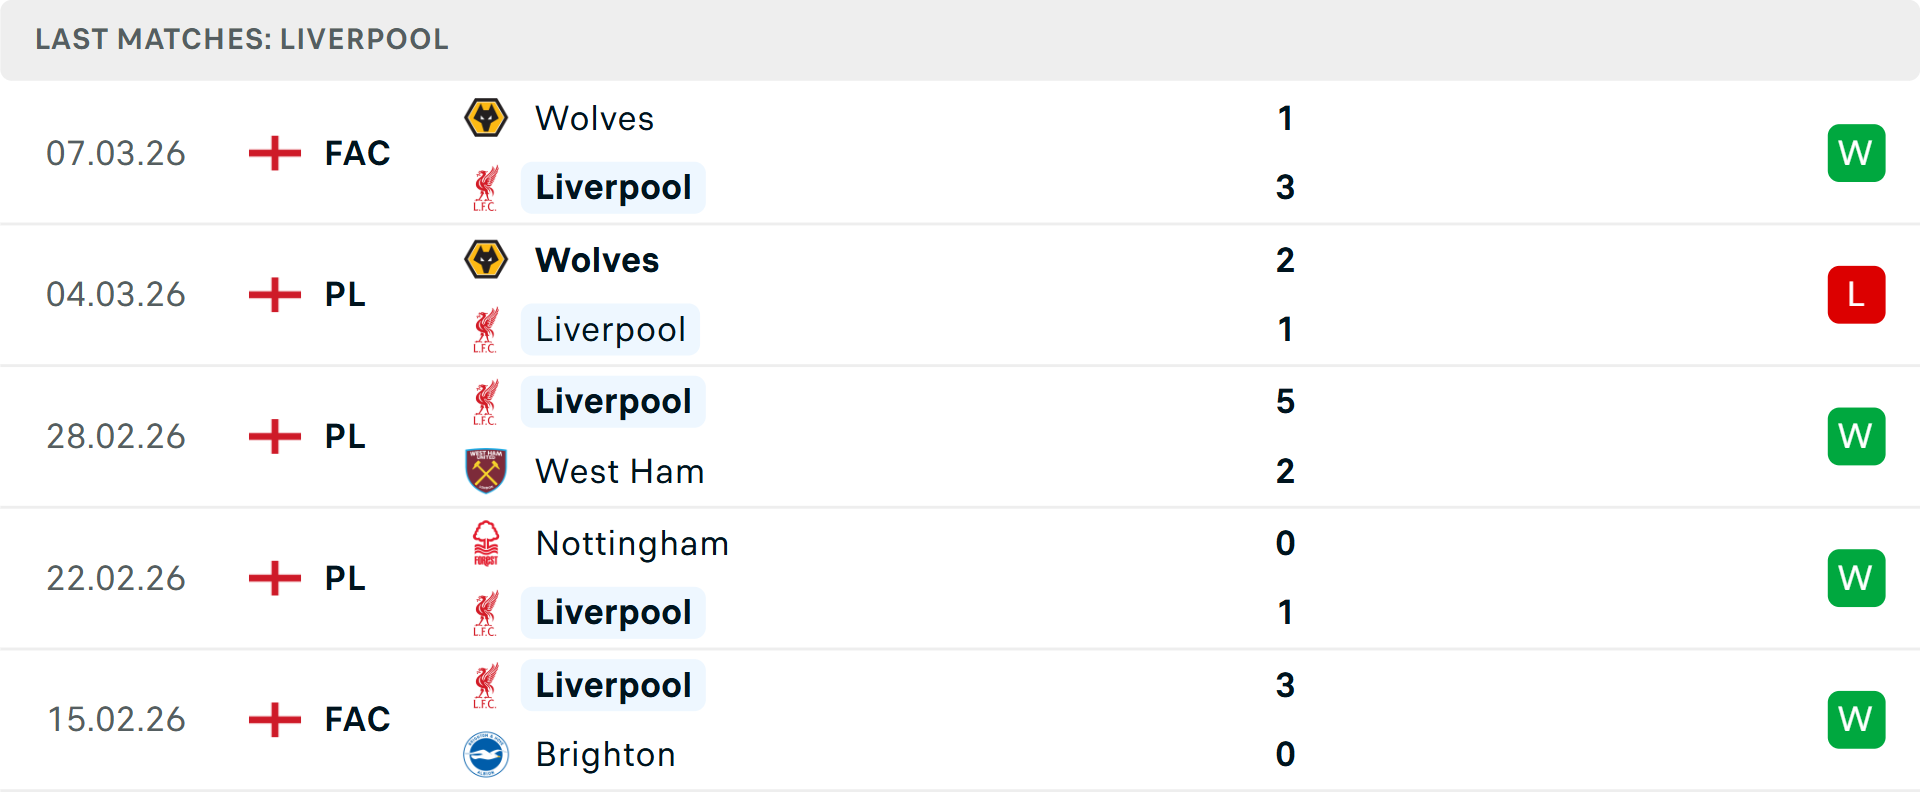Open the Nottingham team name link
This screenshot has width=1920, height=792.
click(x=633, y=543)
